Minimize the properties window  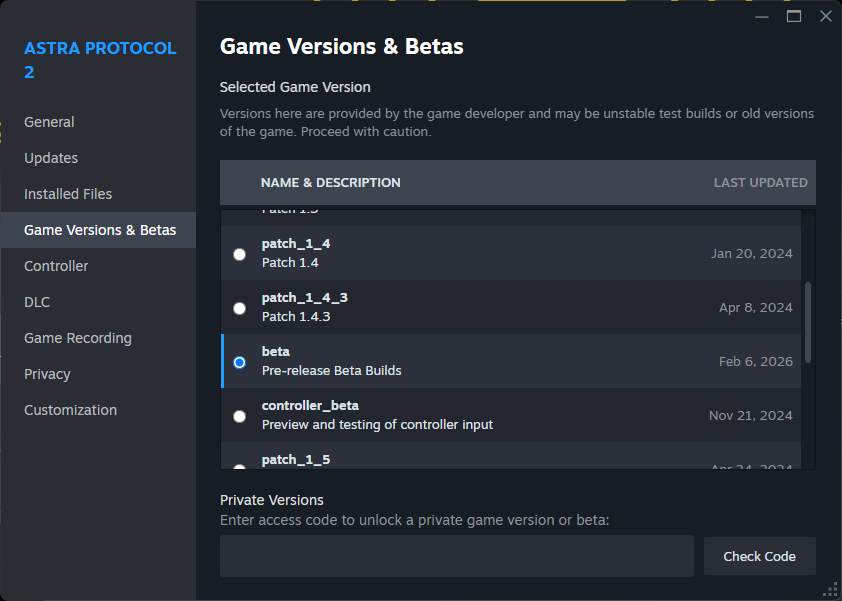(761, 17)
